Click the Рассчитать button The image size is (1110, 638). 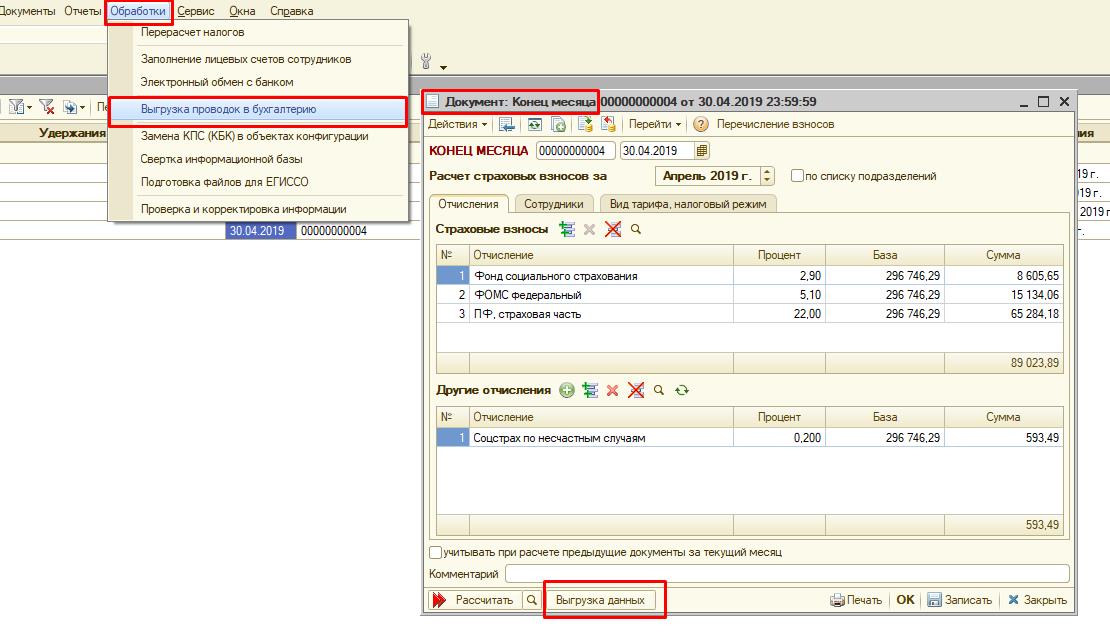click(474, 600)
